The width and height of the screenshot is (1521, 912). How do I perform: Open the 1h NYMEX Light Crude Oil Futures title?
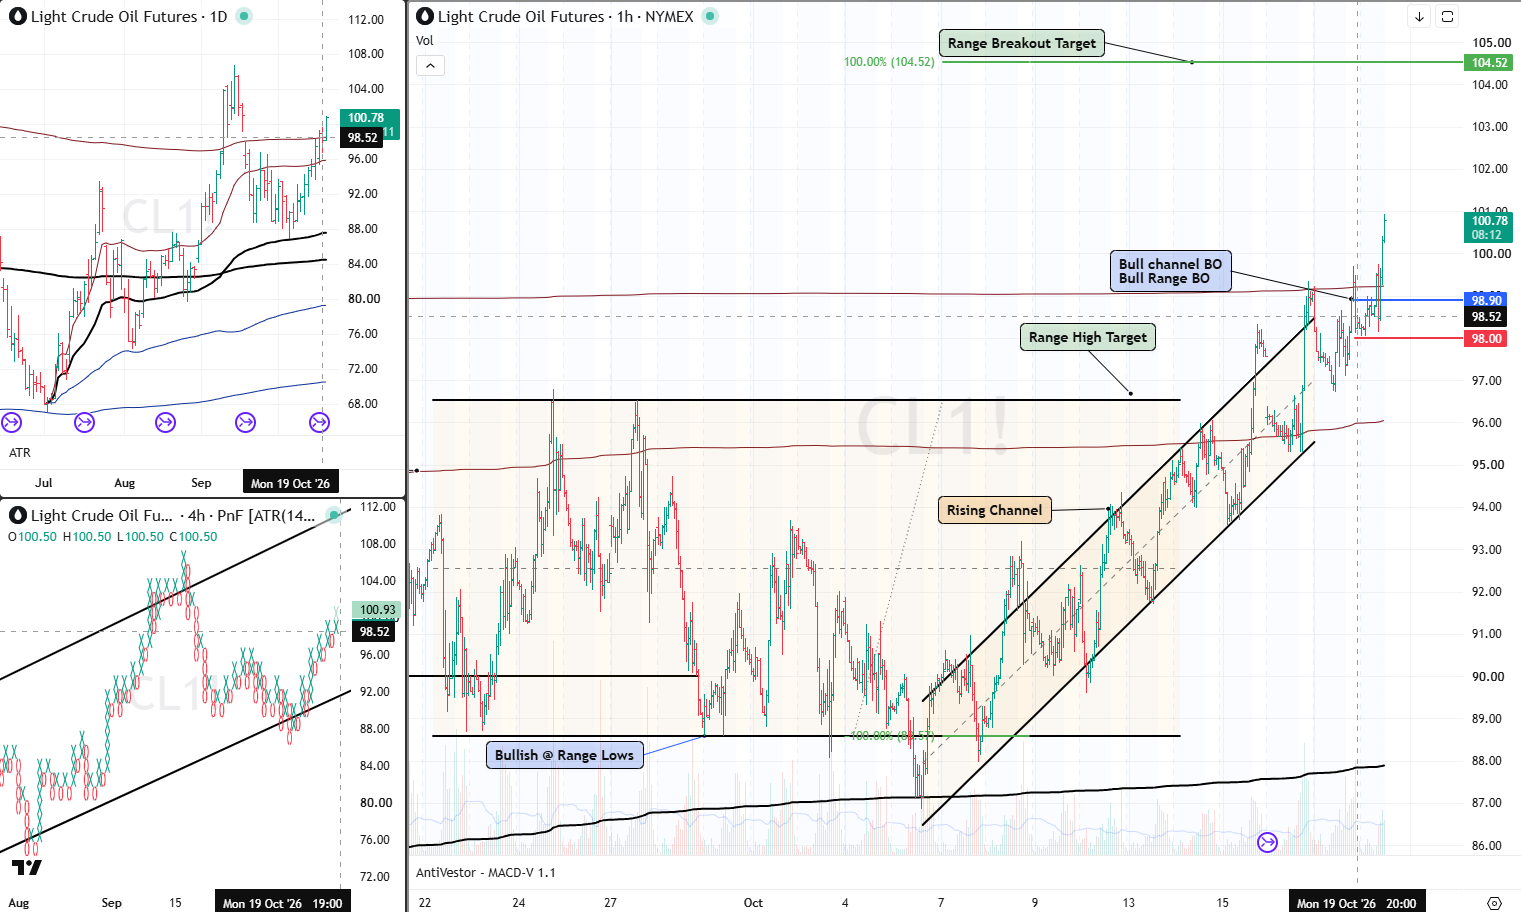point(565,17)
